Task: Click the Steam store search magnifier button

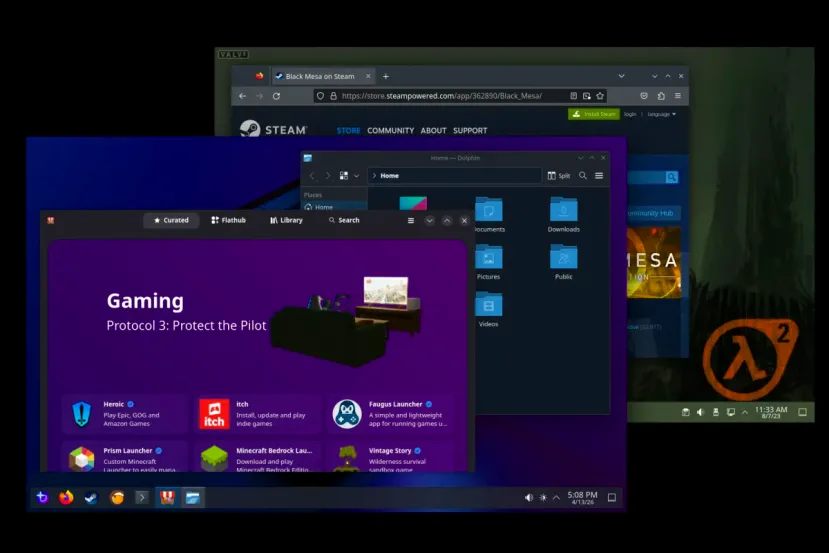Action: point(671,177)
